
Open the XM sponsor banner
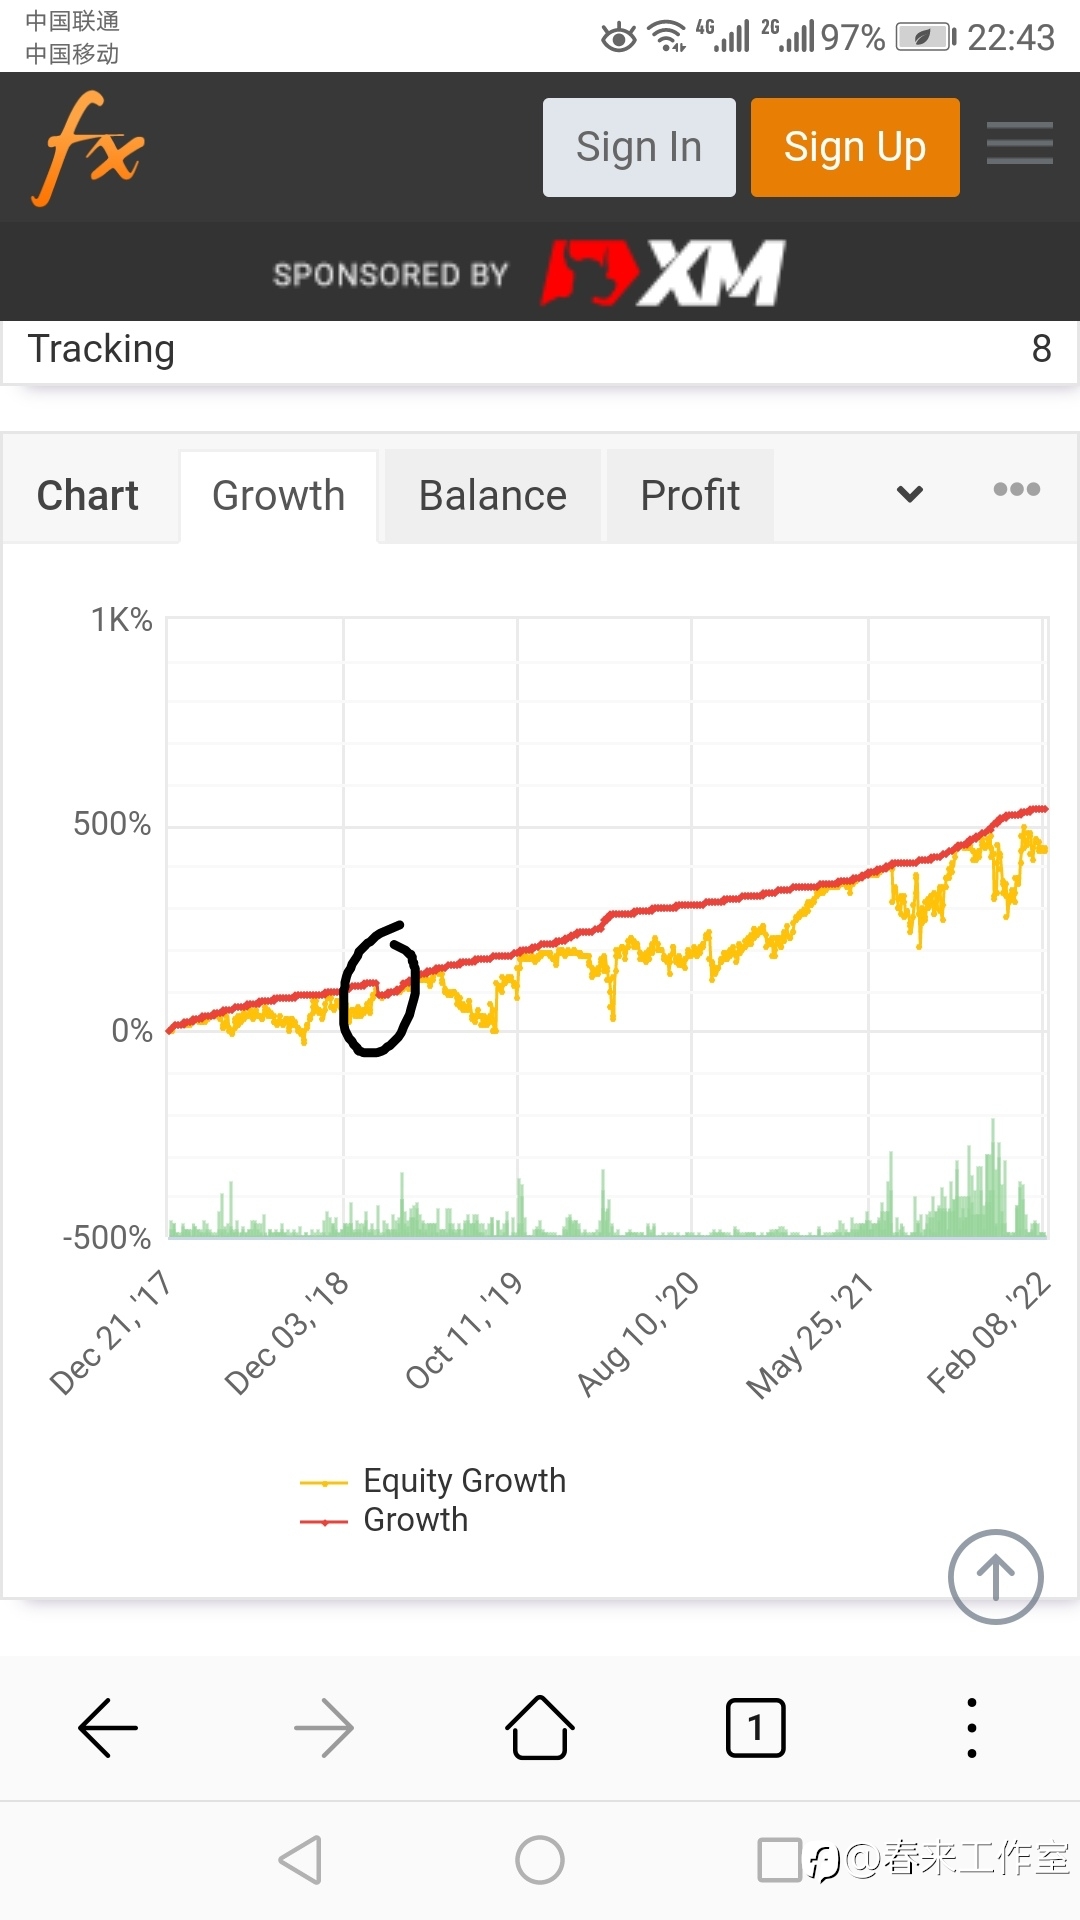[x=530, y=273]
